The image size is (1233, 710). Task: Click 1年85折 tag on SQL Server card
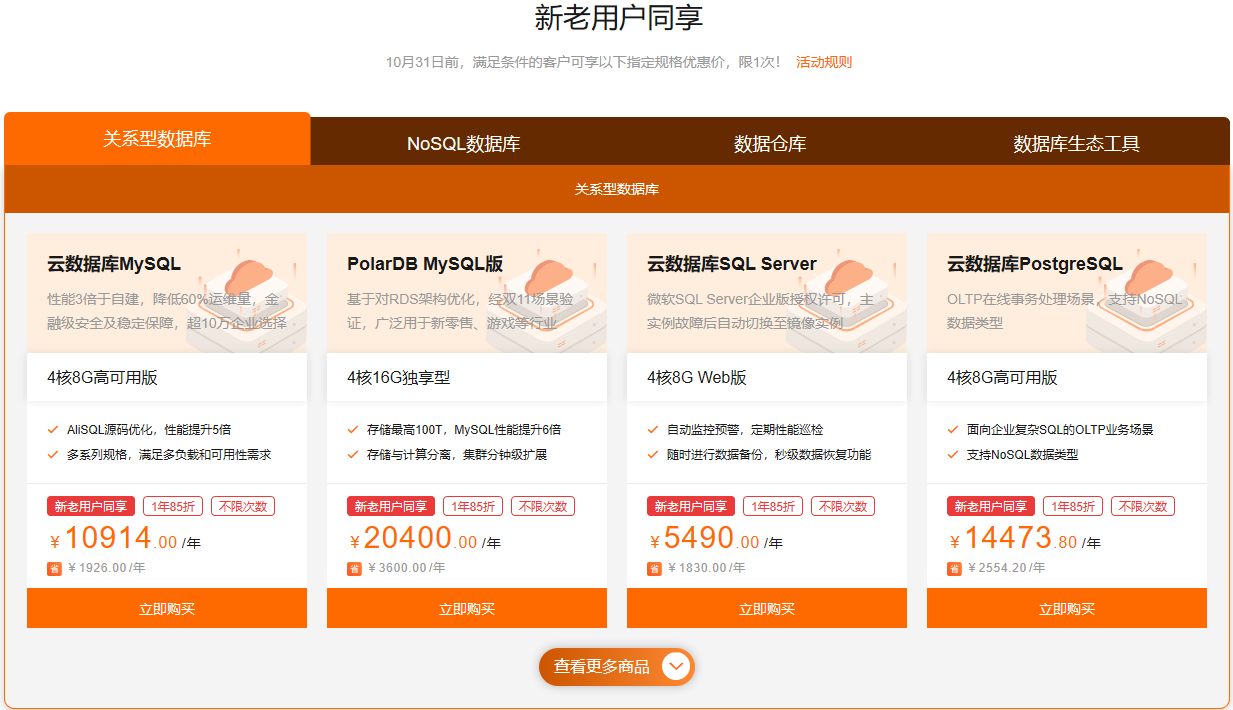773,506
